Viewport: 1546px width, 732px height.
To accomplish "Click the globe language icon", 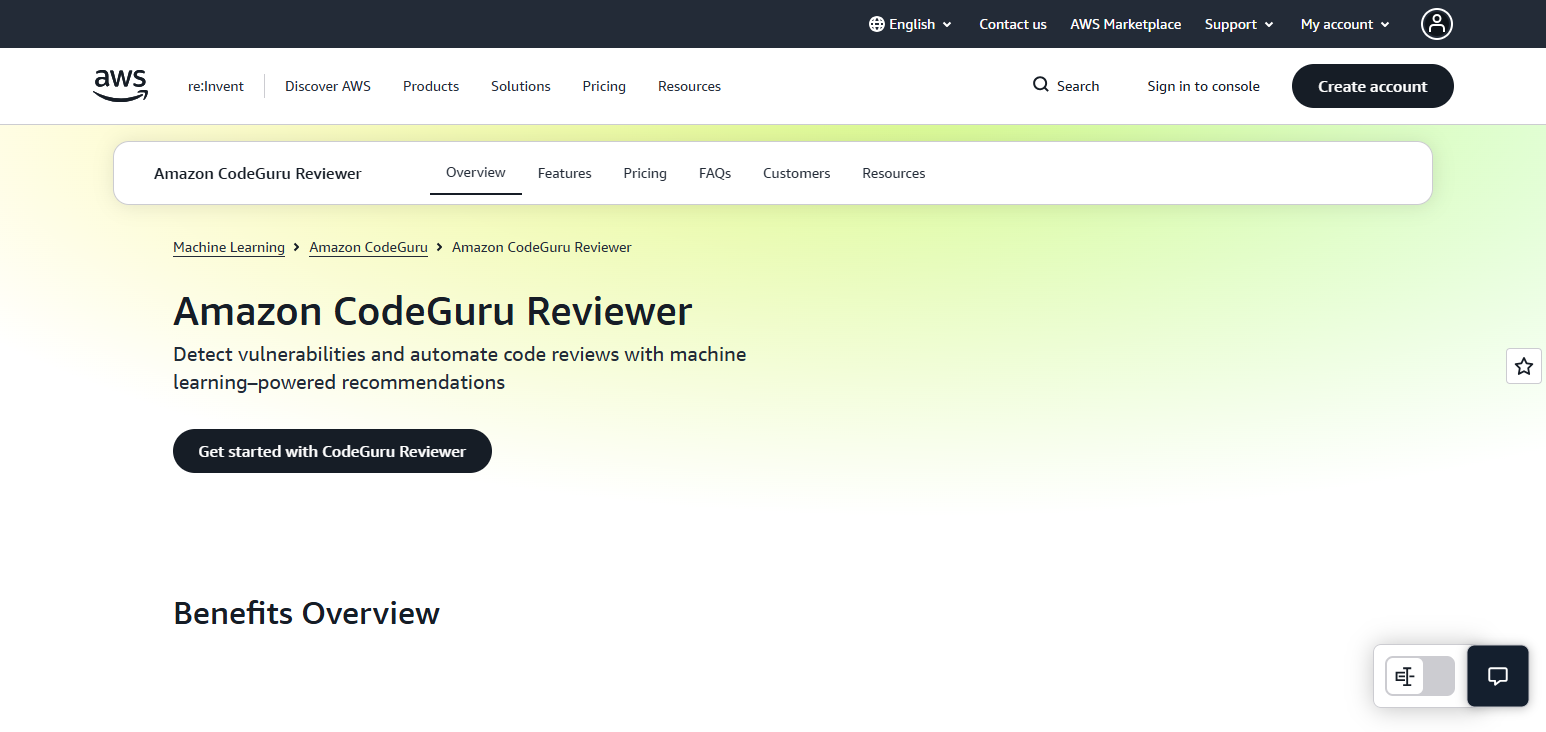I will pyautogui.click(x=877, y=24).
